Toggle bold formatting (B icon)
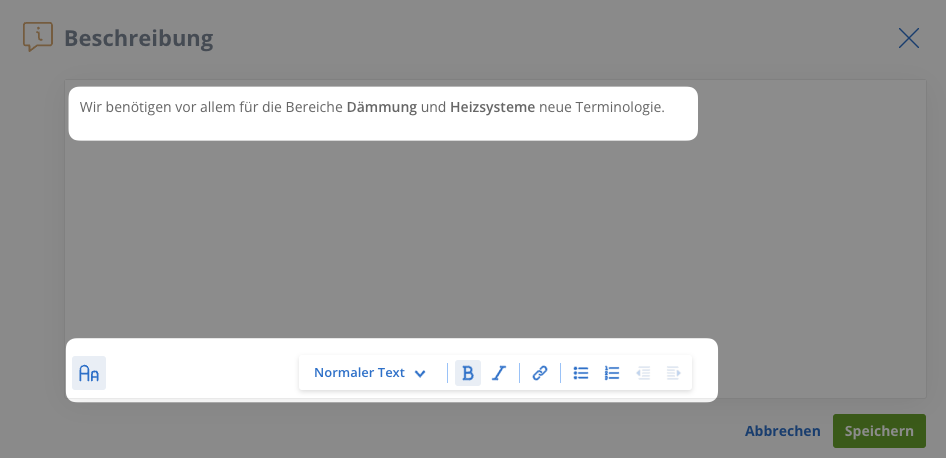Screen dimensions: 946x458 pyautogui.click(x=468, y=373)
